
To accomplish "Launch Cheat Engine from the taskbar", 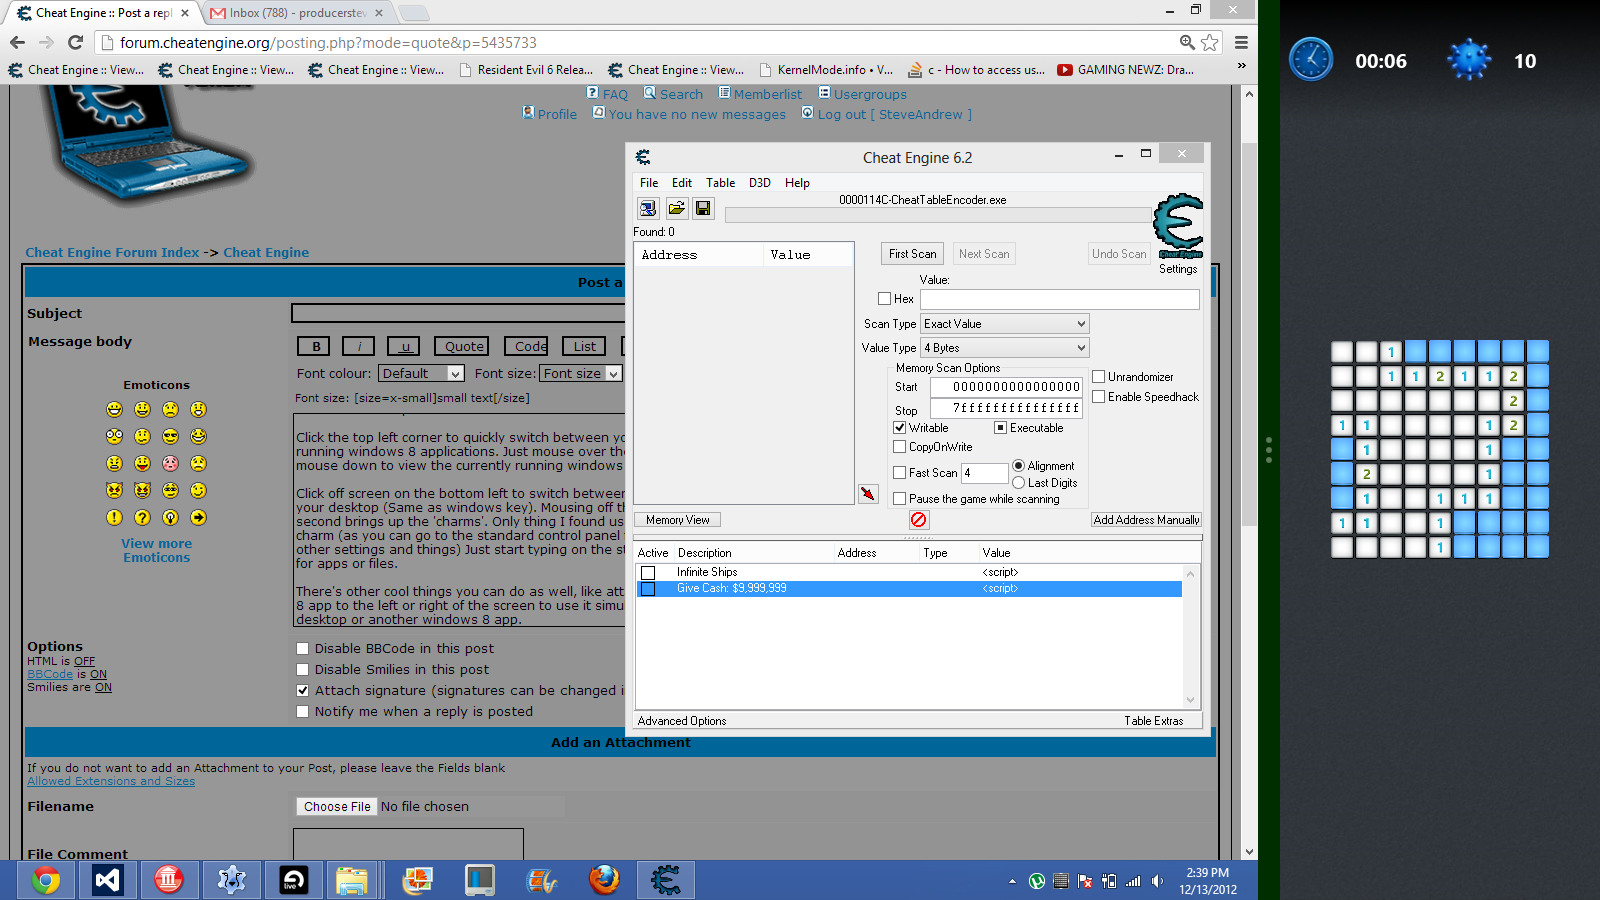I will point(665,880).
